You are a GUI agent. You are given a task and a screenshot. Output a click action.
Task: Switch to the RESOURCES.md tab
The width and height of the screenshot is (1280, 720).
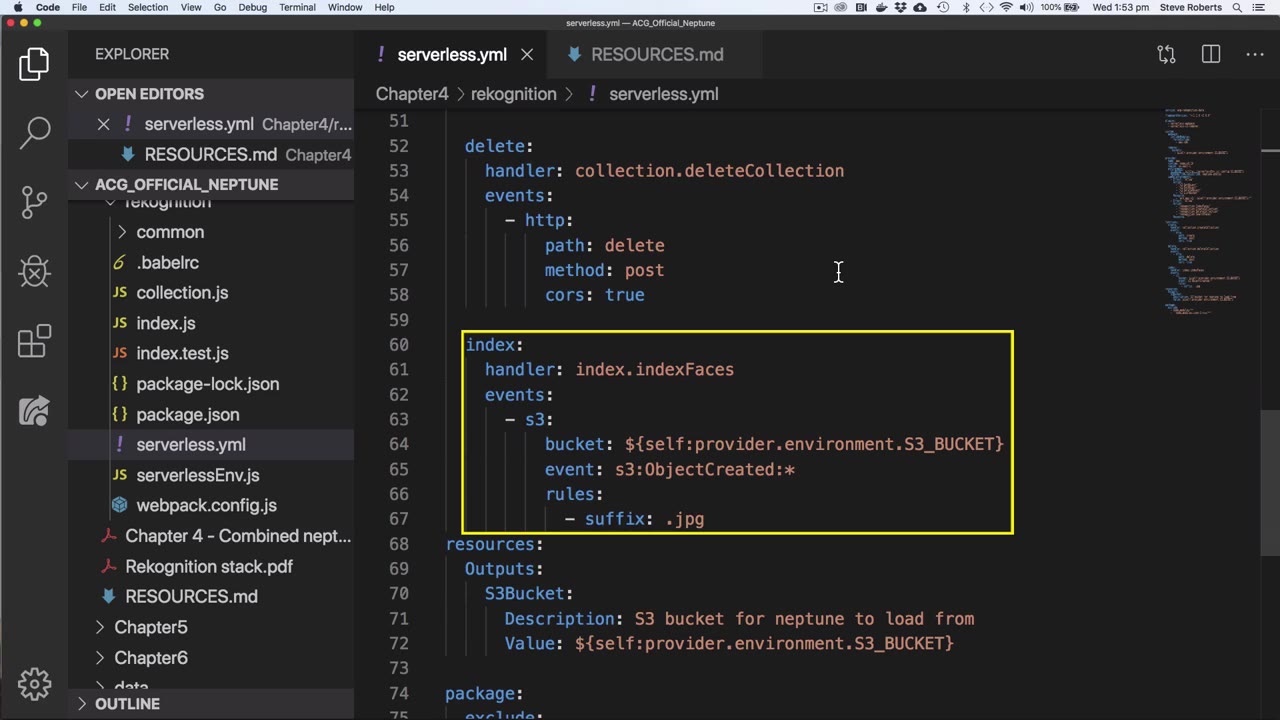click(x=656, y=54)
